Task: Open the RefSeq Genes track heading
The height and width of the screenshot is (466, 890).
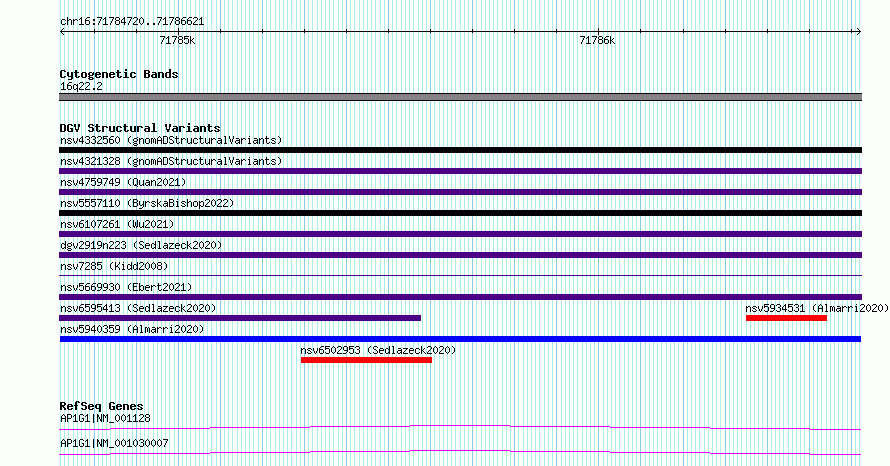Action: tap(101, 406)
